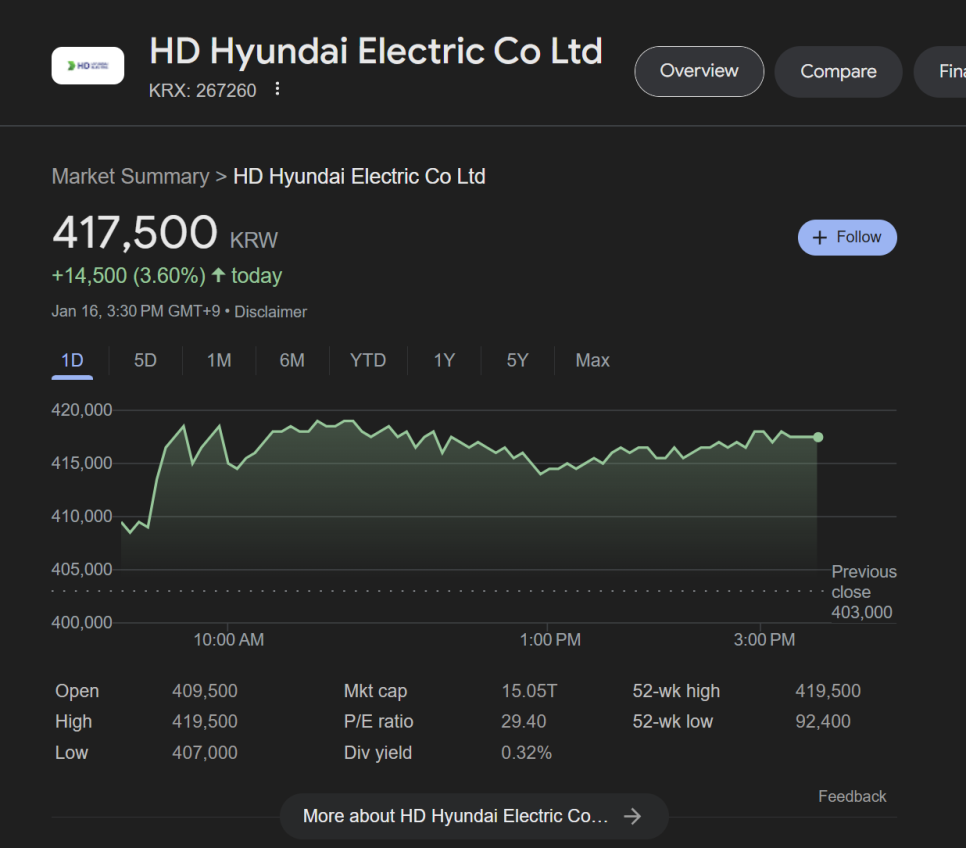The image size is (966, 848).
Task: Show the 6M chart range
Action: [x=292, y=361]
